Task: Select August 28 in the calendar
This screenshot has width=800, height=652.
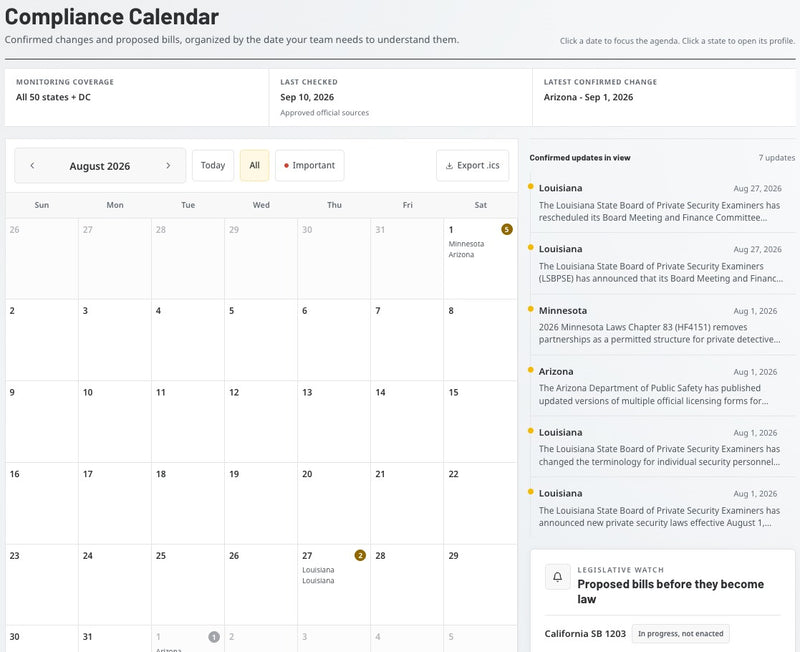Action: coord(407,585)
